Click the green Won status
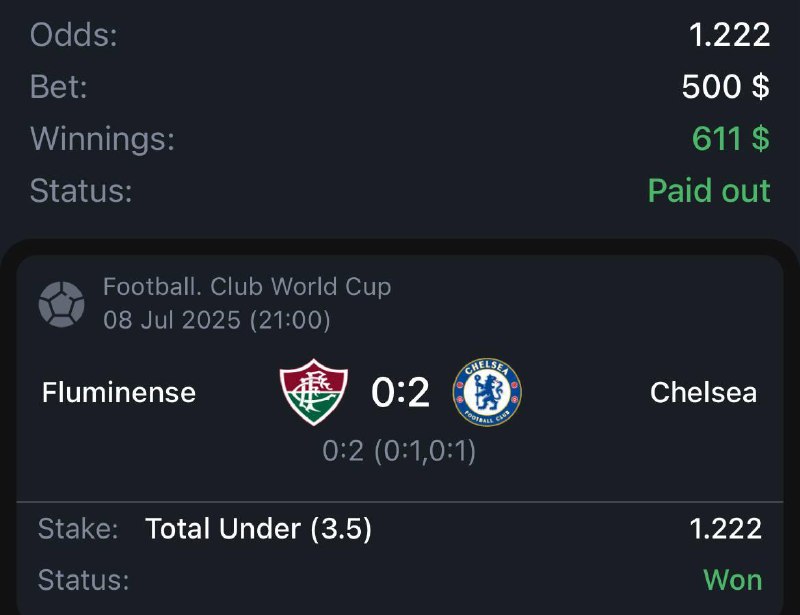 (732, 579)
